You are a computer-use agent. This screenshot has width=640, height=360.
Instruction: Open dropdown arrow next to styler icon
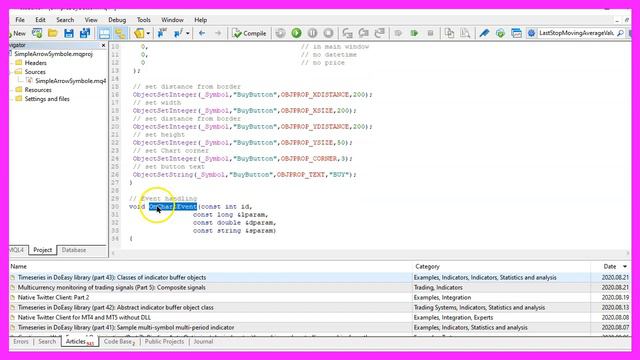point(148,33)
